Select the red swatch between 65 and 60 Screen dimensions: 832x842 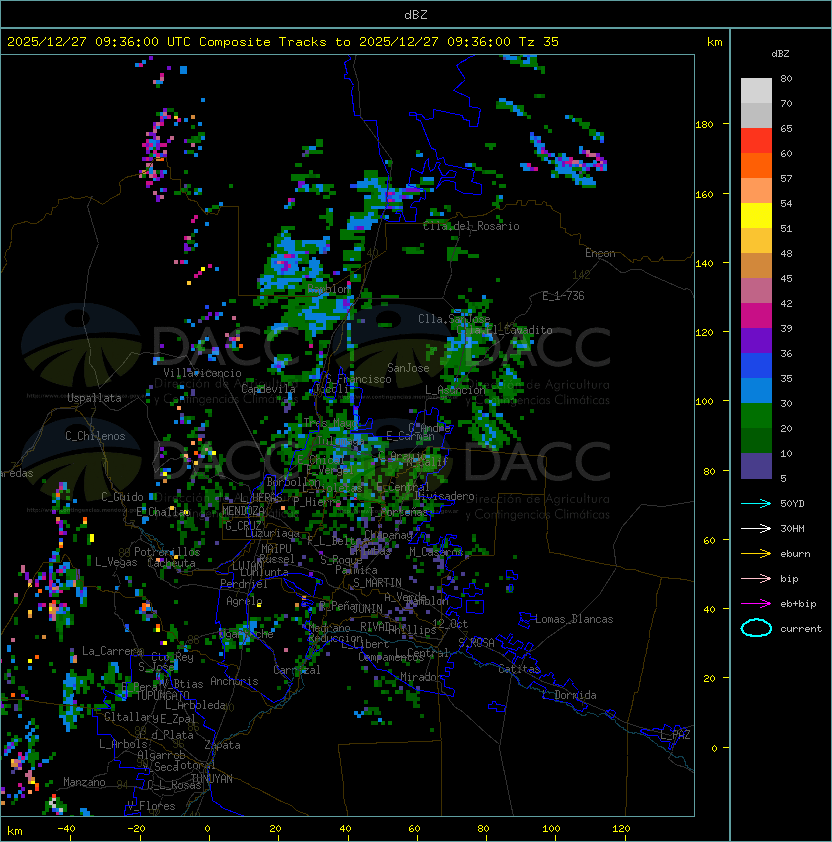(756, 141)
